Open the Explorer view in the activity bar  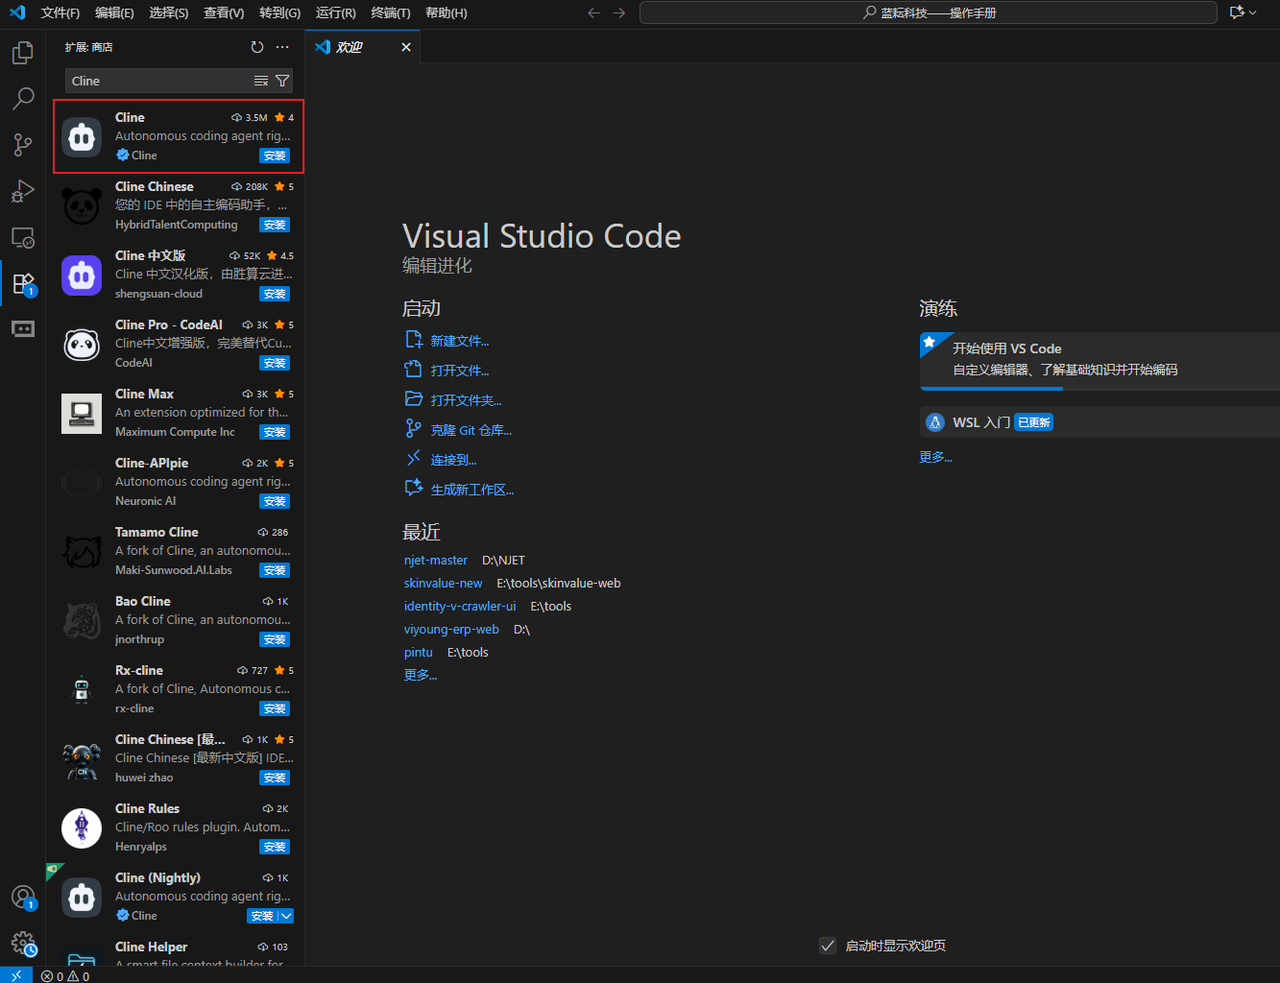(x=23, y=53)
